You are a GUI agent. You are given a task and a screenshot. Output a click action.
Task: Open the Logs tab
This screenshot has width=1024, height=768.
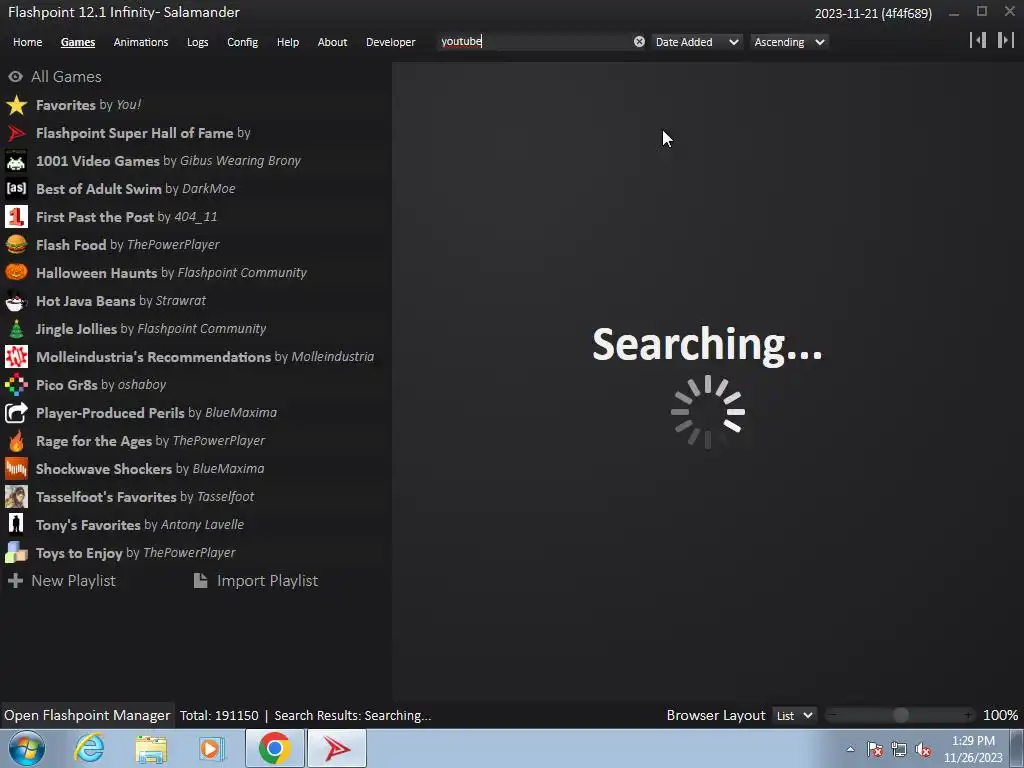[198, 42]
